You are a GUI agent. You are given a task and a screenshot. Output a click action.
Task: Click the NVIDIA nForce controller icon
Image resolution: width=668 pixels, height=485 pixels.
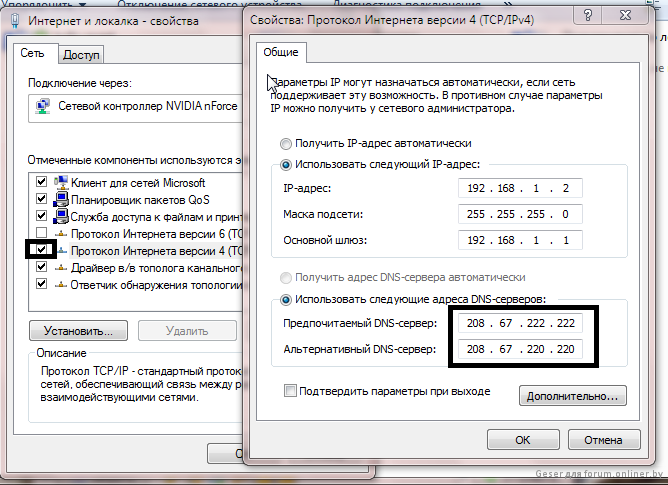43,106
